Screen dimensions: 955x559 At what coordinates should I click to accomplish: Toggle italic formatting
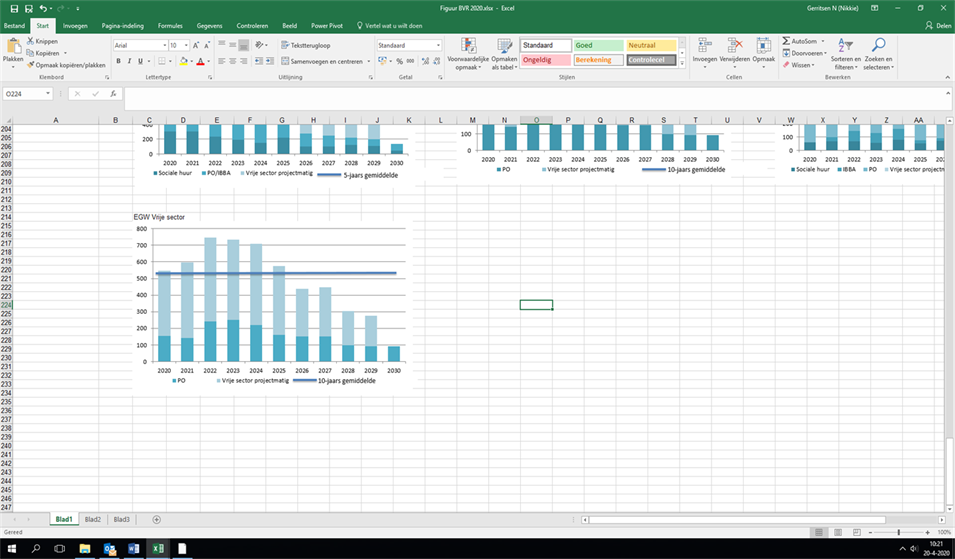point(130,61)
